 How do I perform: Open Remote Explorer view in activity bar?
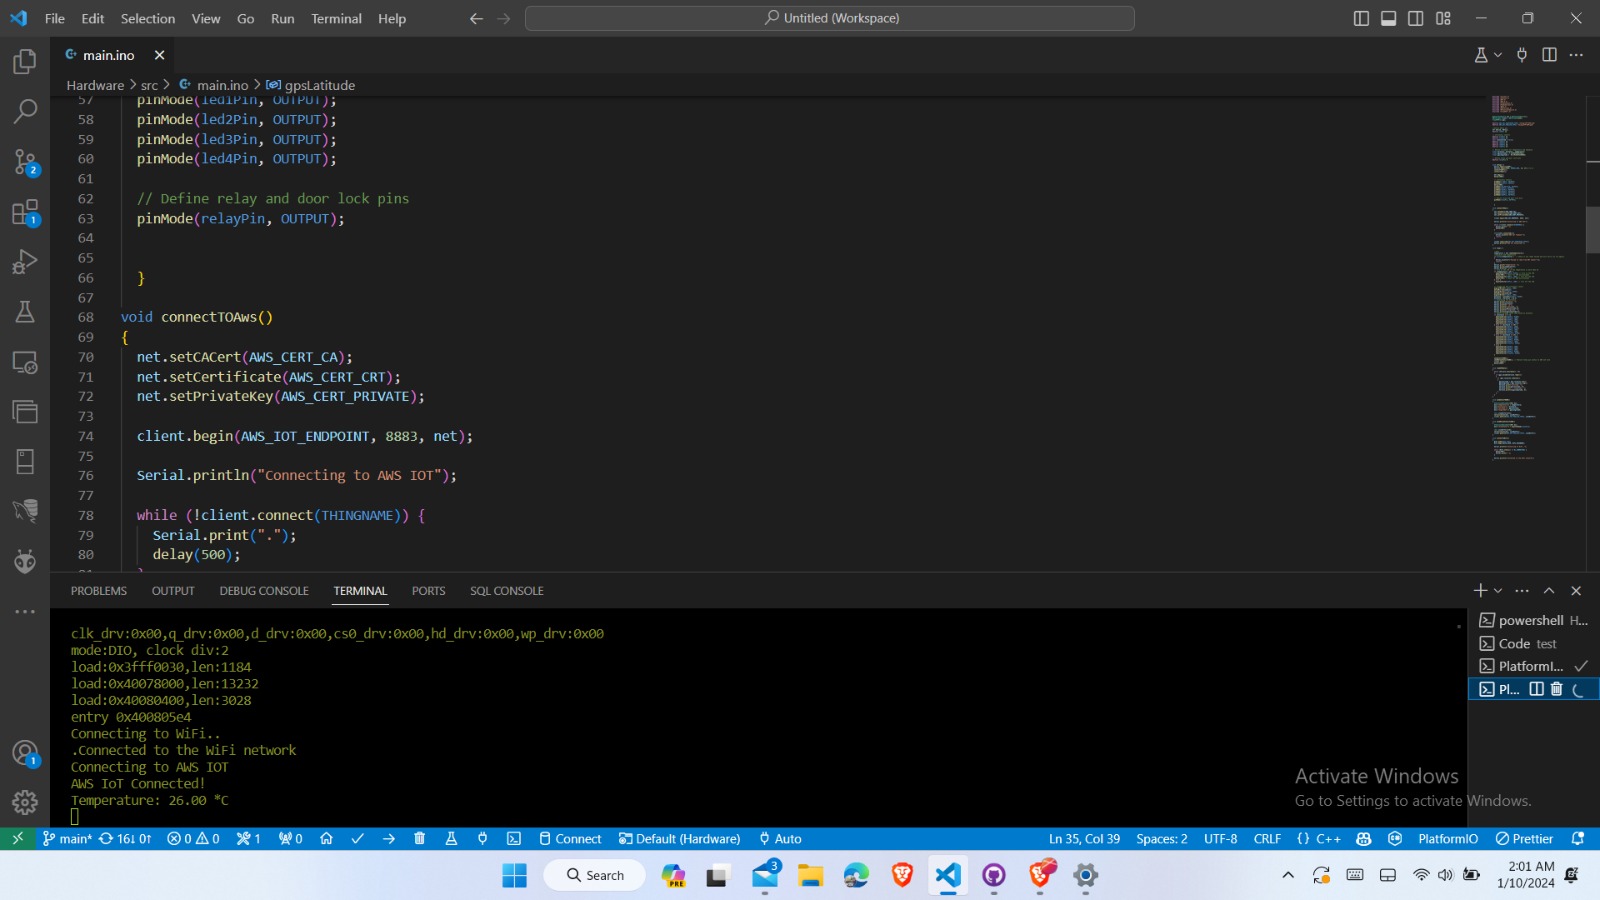25,362
